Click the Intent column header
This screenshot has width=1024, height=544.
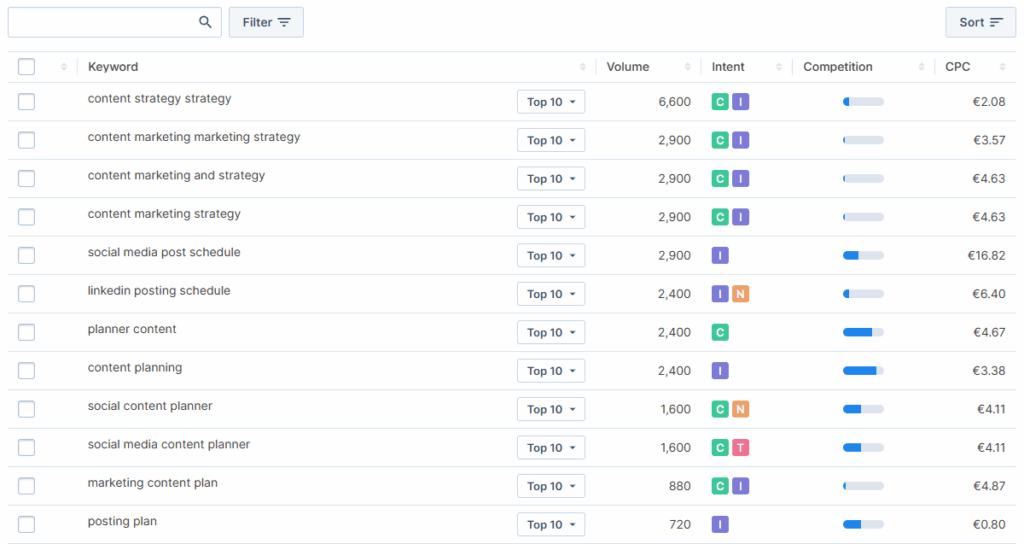(x=728, y=67)
